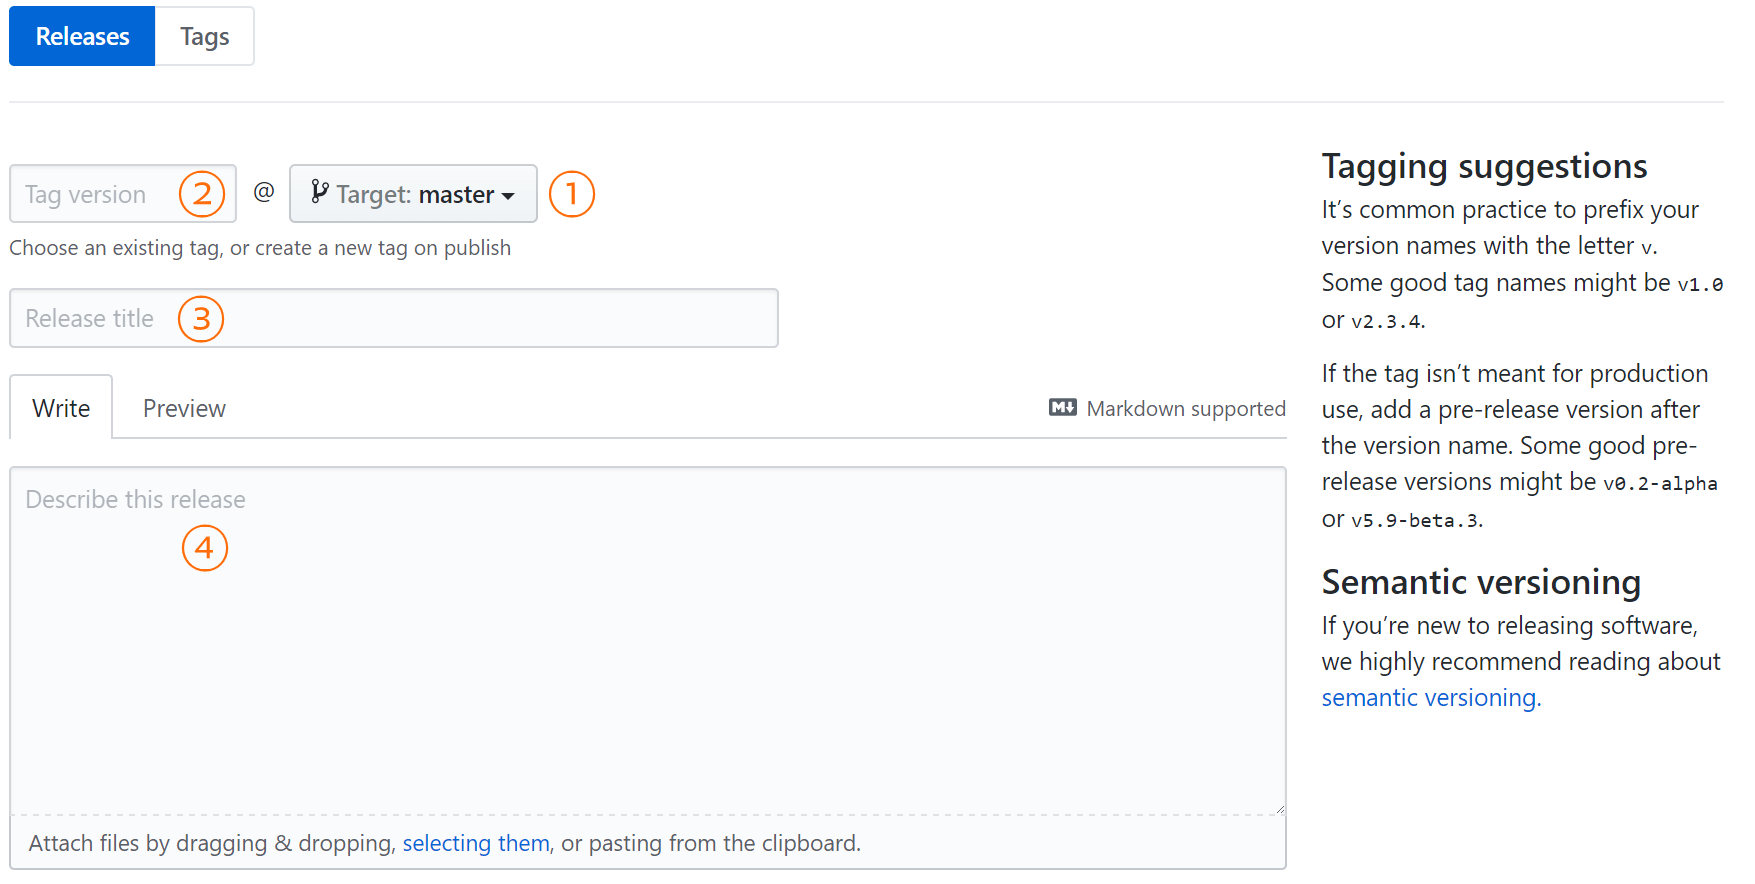Switch to the Tags tab
This screenshot has height=884, width=1755.
(x=205, y=36)
